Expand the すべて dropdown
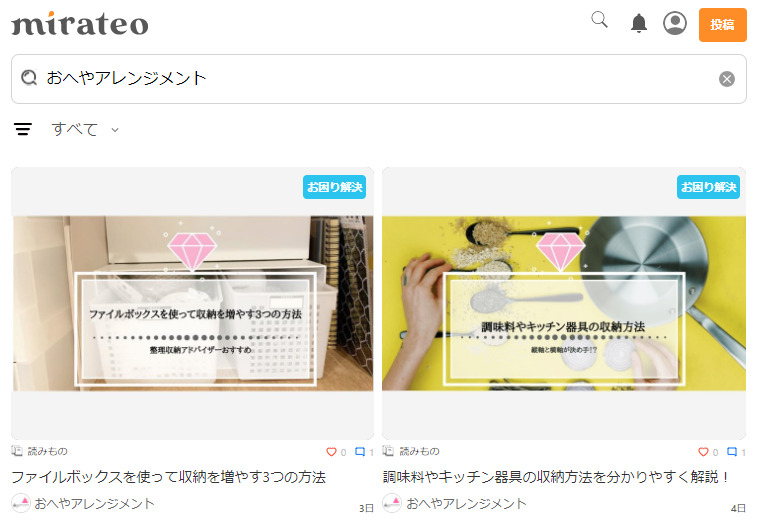761x532 pixels. click(85, 129)
